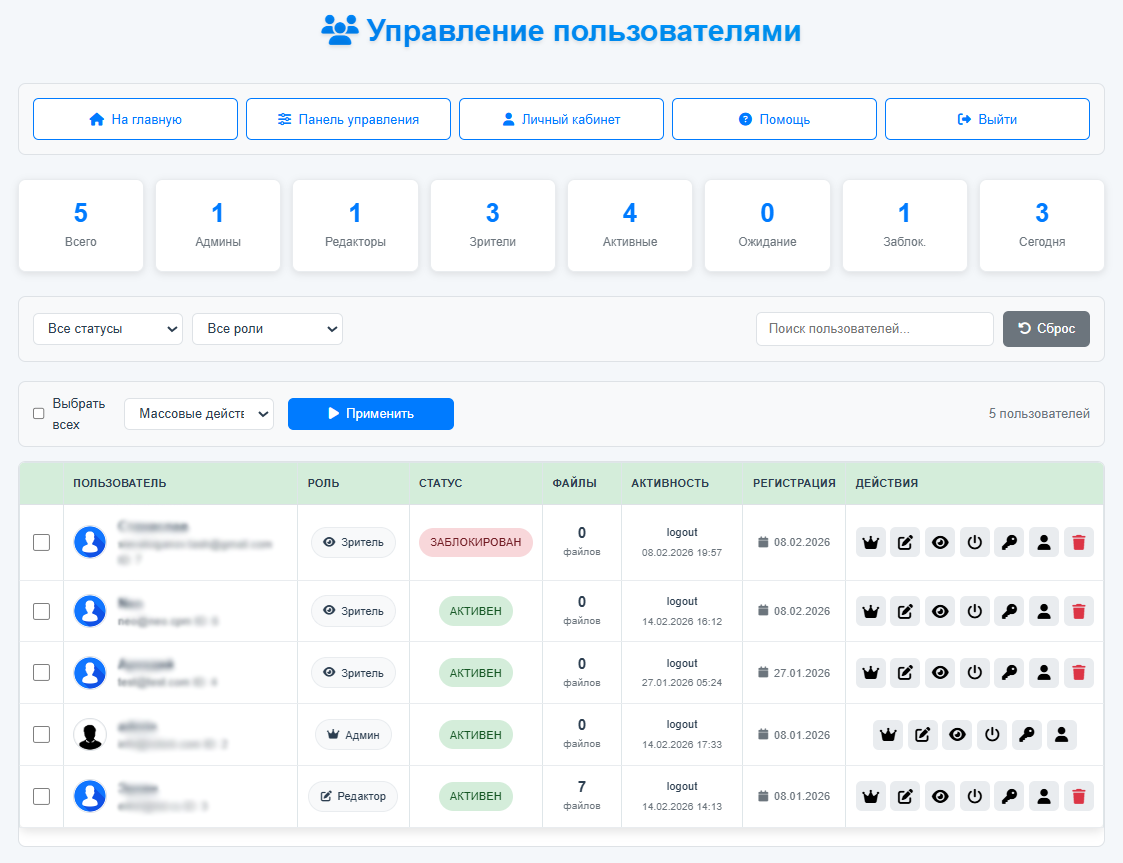Open the Массовые действия dropdown
Screen dimensions: 1123x863
coord(198,413)
